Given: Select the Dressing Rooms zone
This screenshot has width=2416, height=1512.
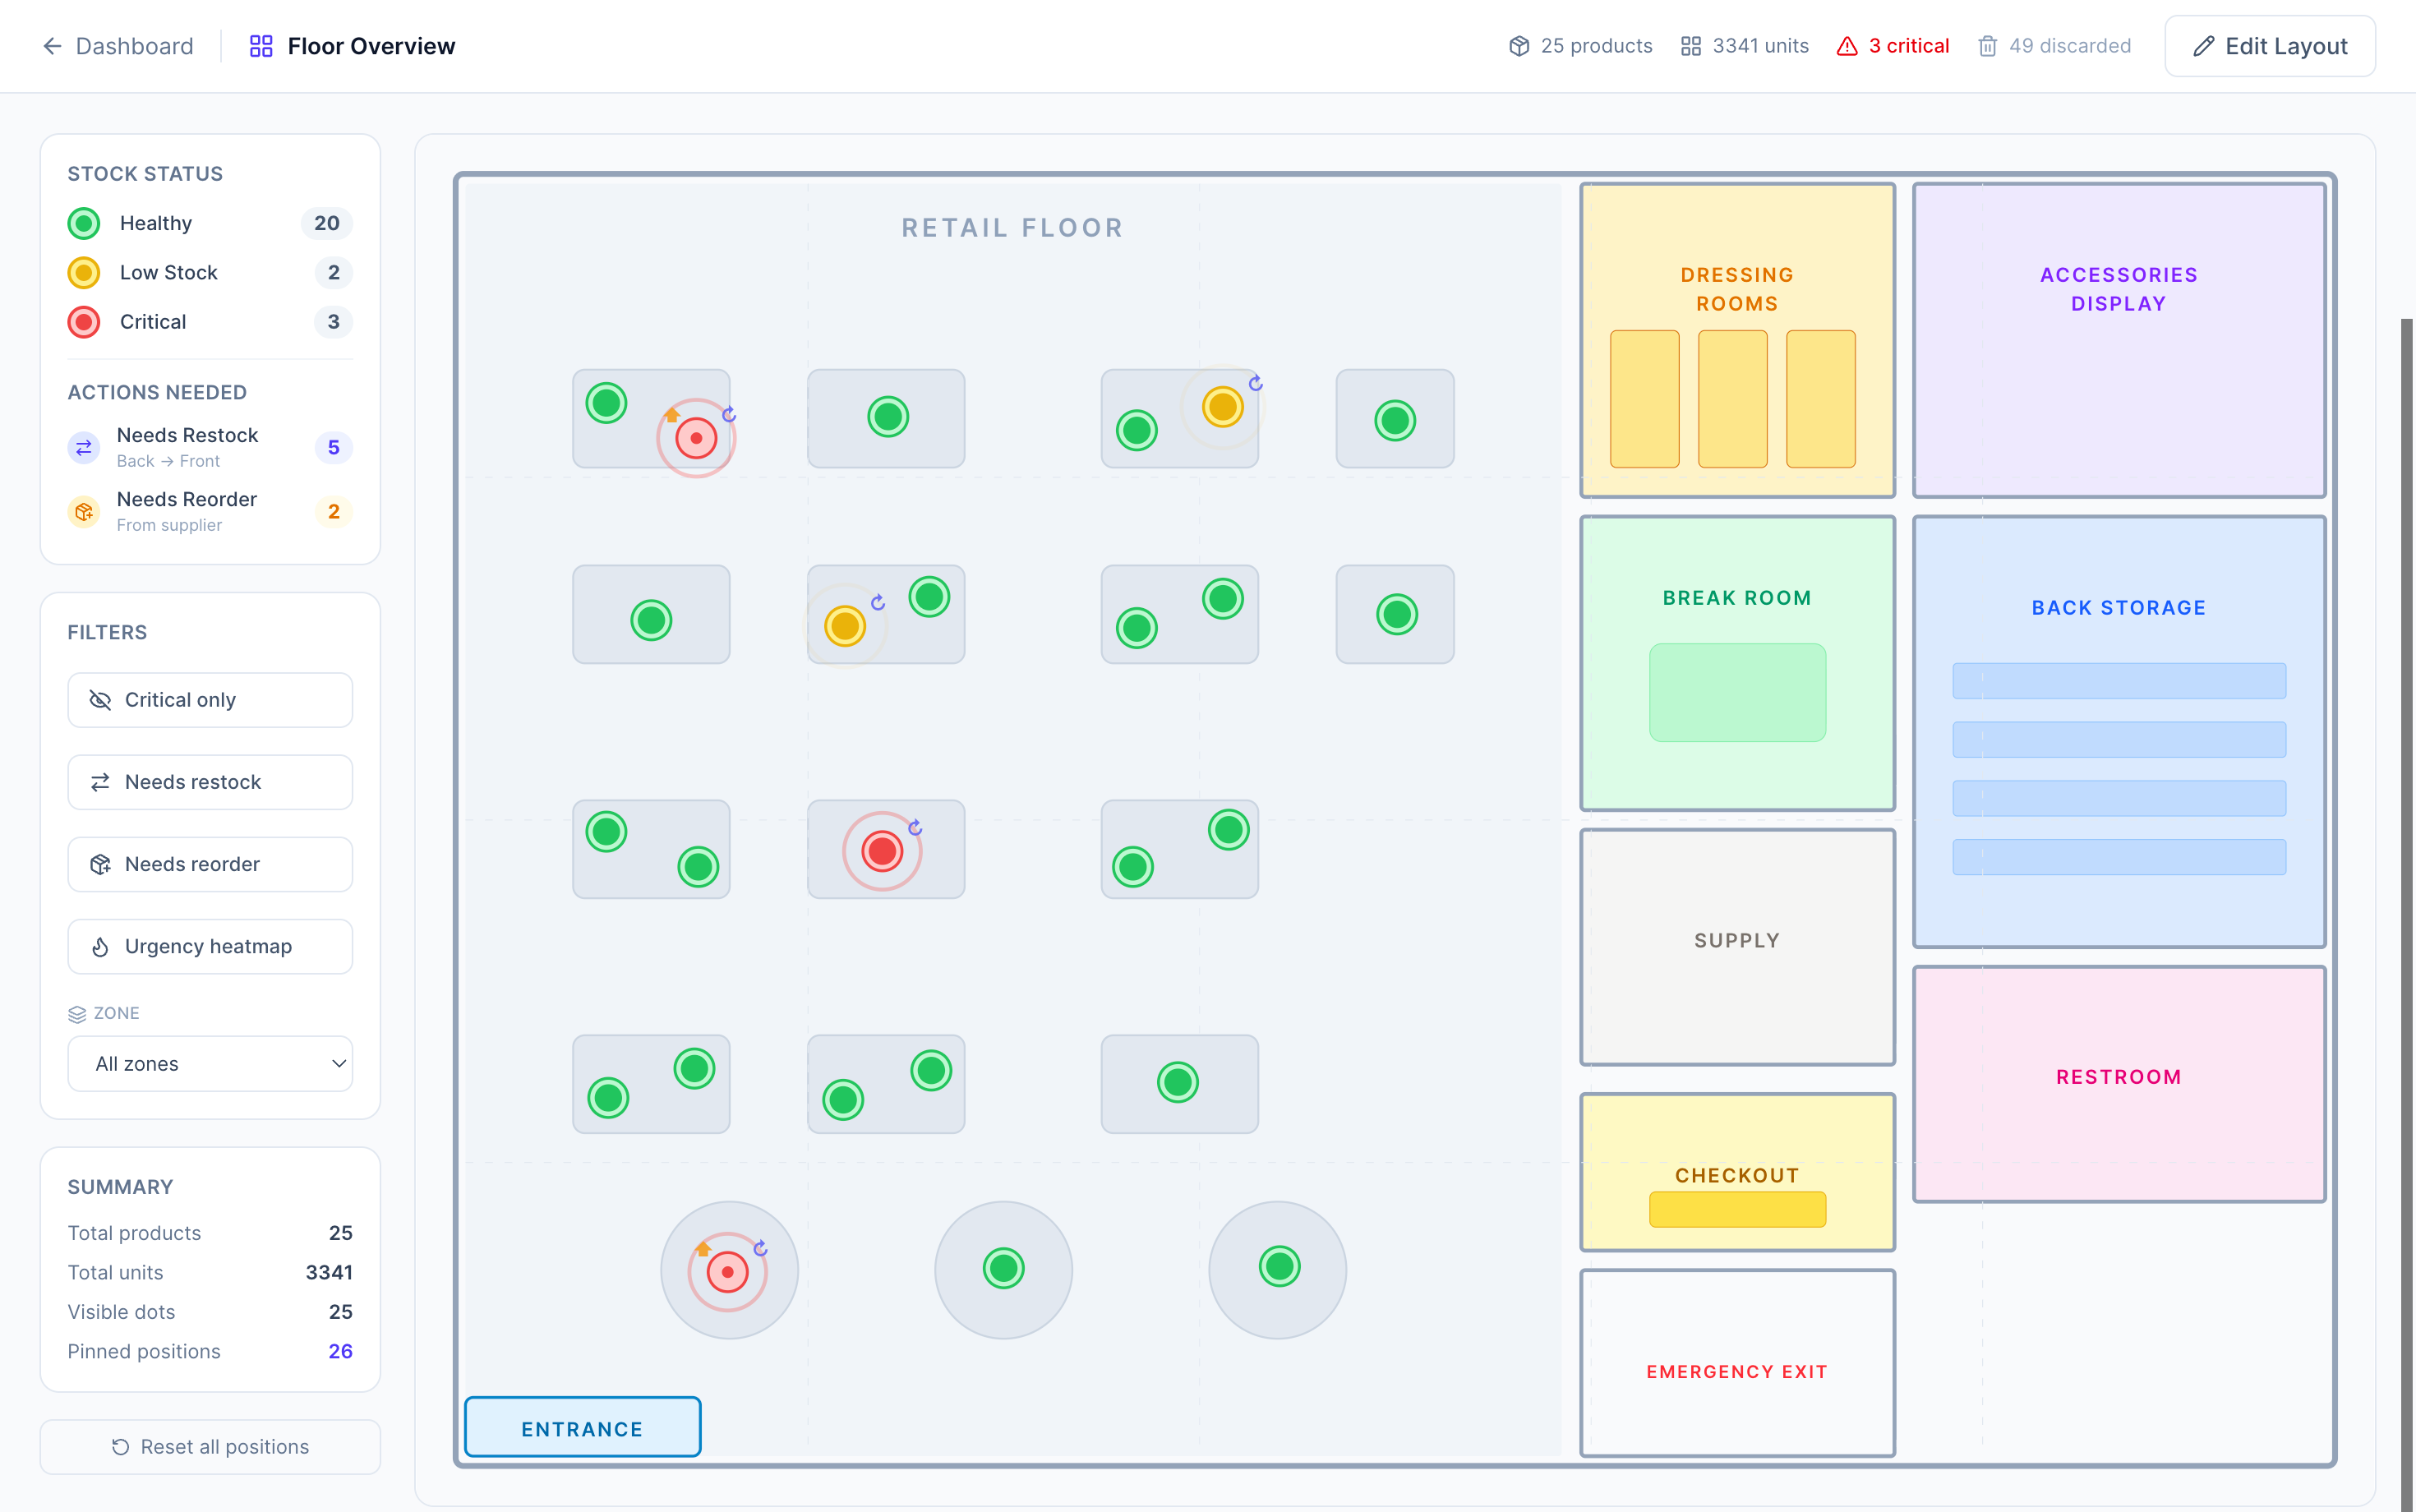Looking at the screenshot, I should coord(1736,288).
